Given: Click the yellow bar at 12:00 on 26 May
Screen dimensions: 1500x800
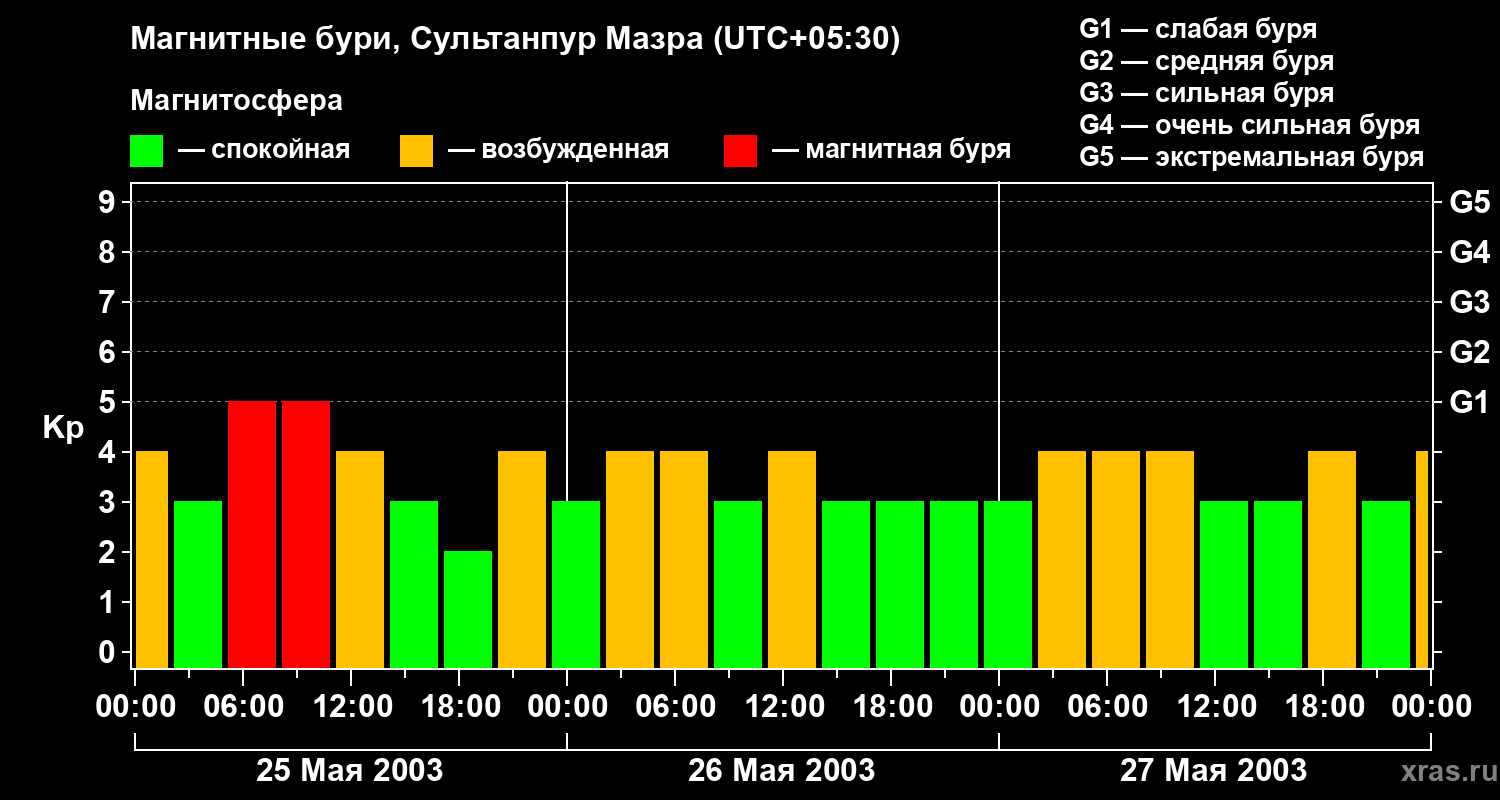Looking at the screenshot, I should pyautogui.click(x=792, y=560).
